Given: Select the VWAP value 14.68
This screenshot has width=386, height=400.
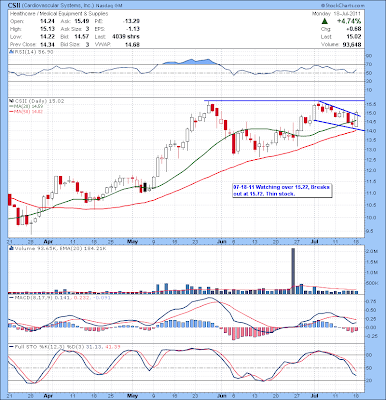Looking at the screenshot, I should [133, 44].
